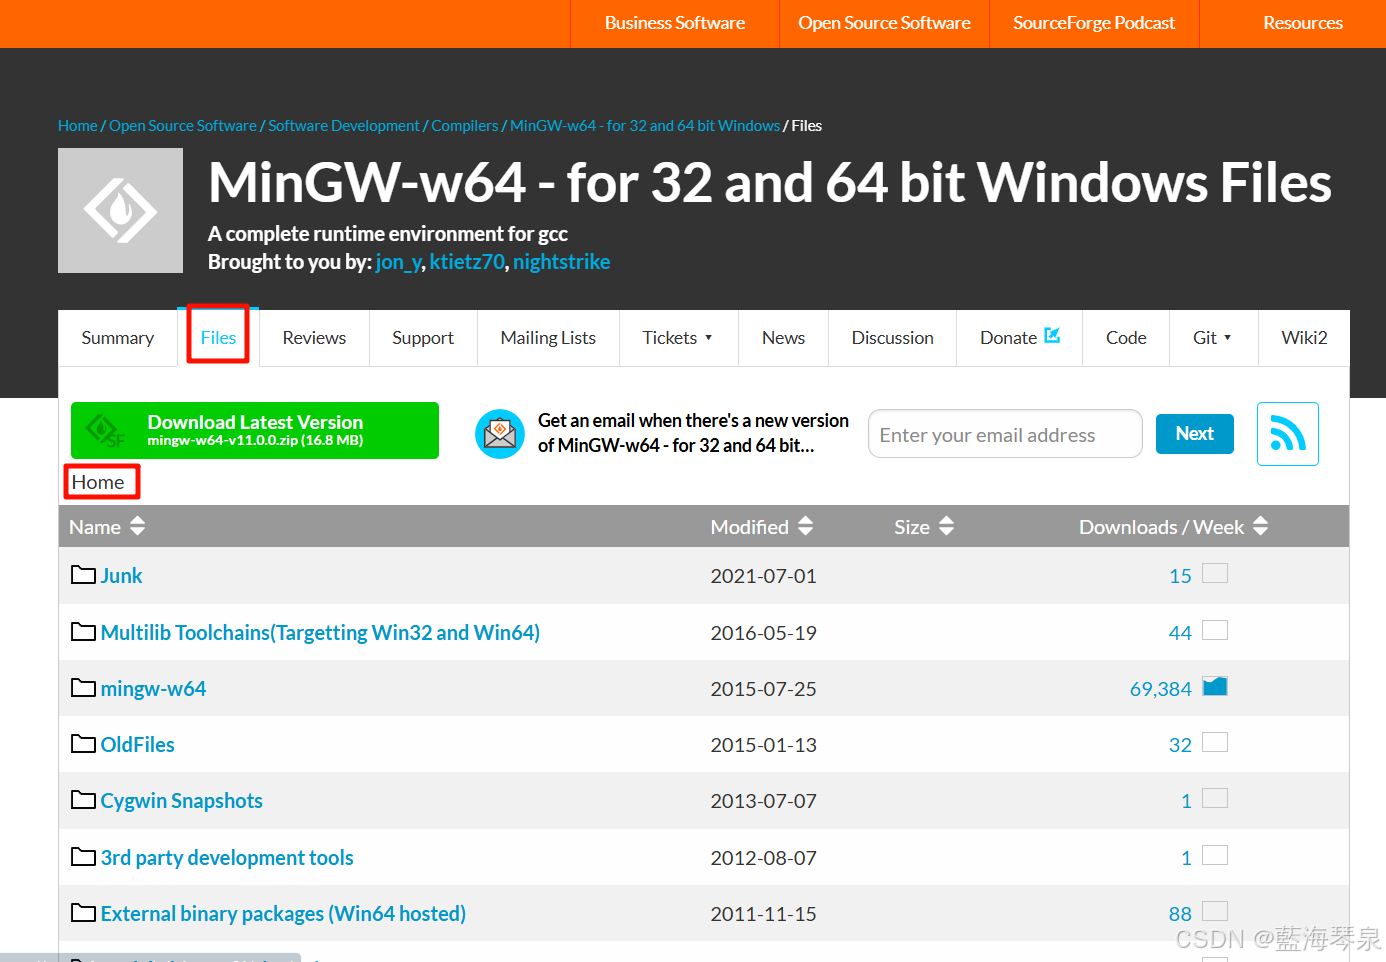Open the Mailing Lists tab
Image resolution: width=1386 pixels, height=962 pixels.
pyautogui.click(x=548, y=338)
